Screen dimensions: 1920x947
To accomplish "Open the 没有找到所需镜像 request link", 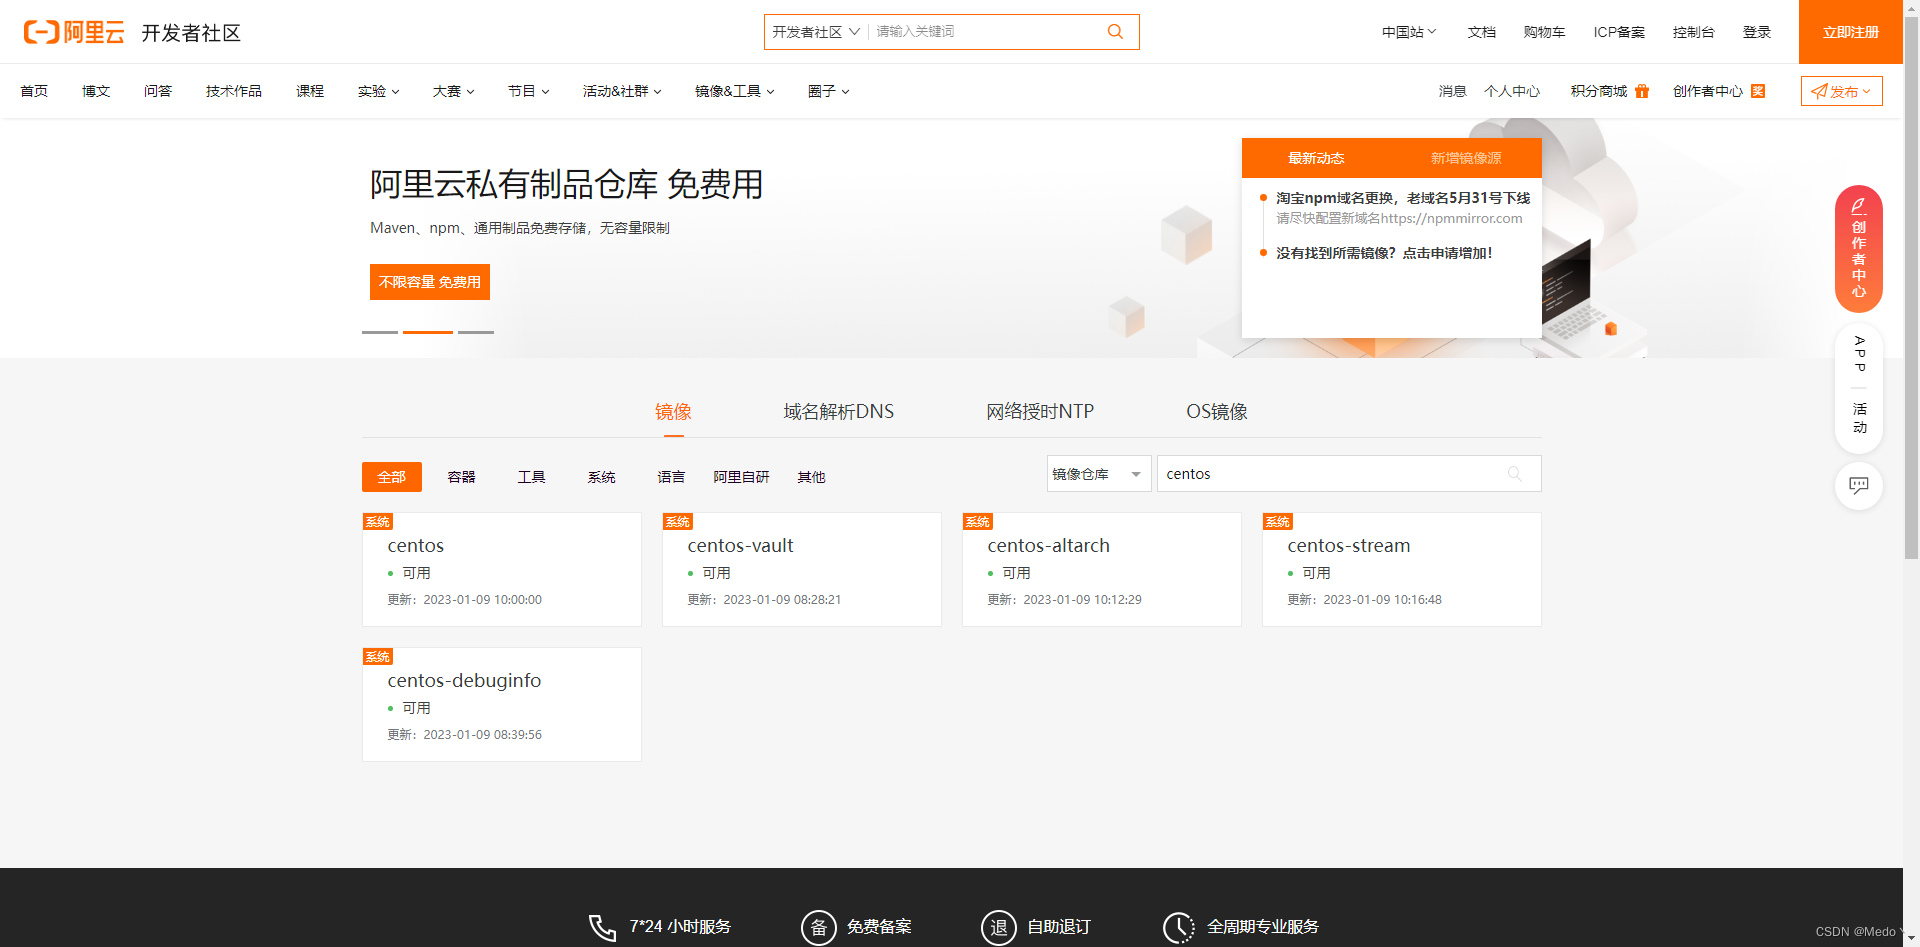I will [x=1385, y=253].
